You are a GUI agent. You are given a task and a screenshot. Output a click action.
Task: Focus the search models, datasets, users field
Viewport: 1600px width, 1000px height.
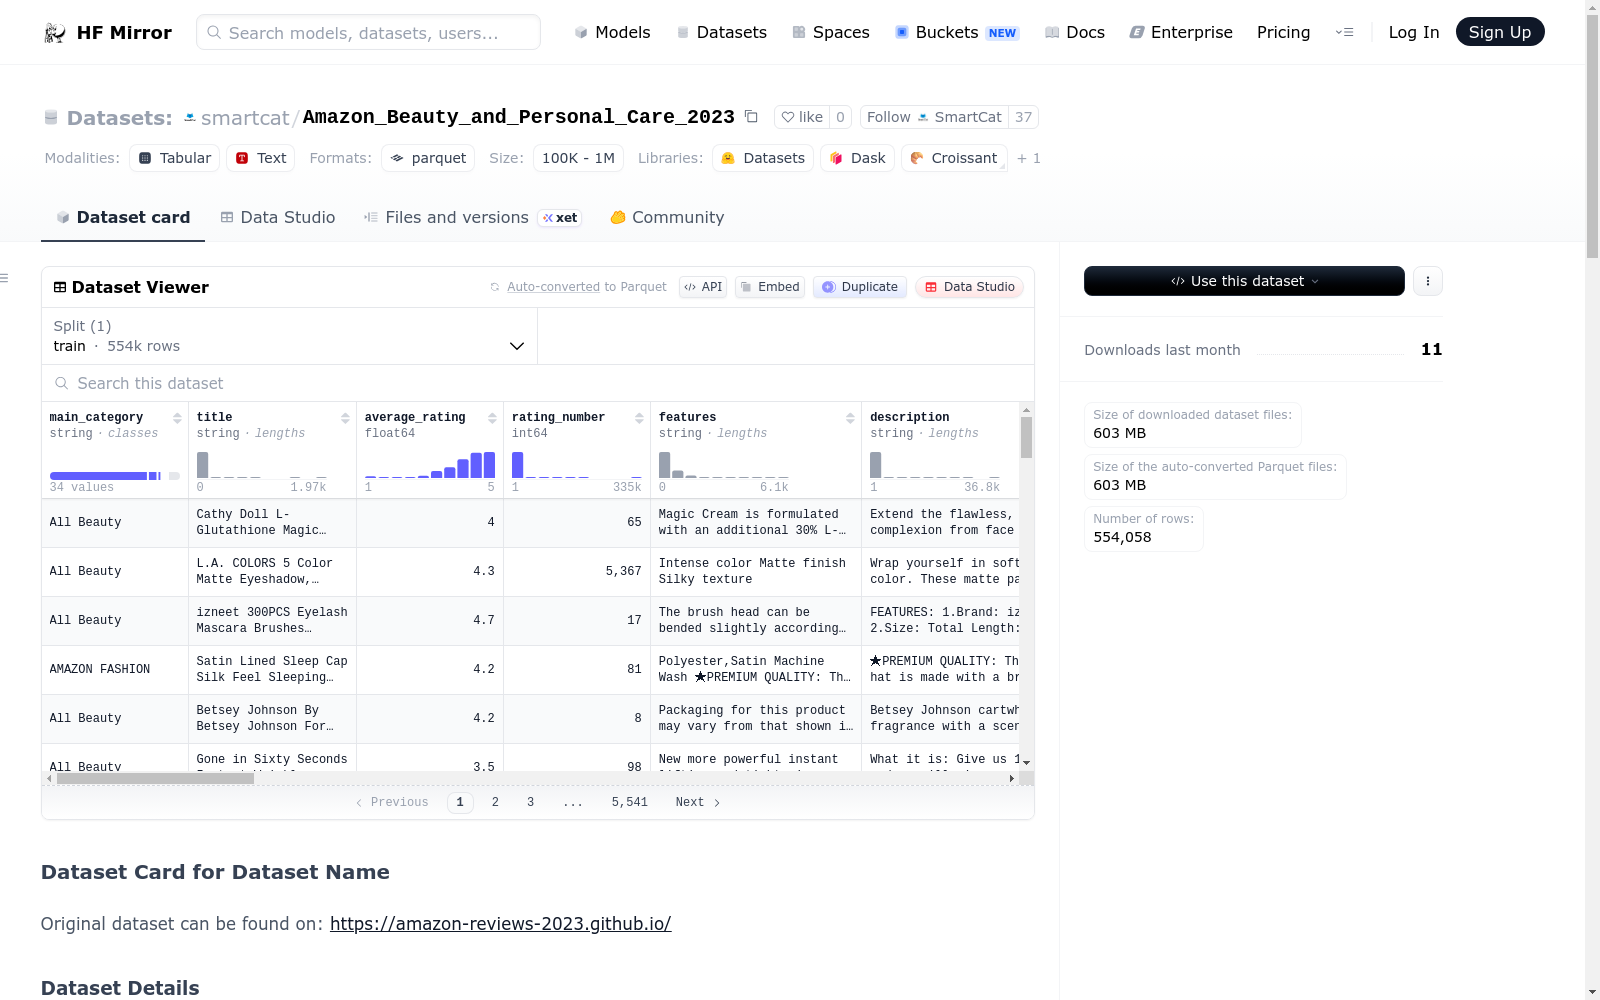tap(368, 32)
